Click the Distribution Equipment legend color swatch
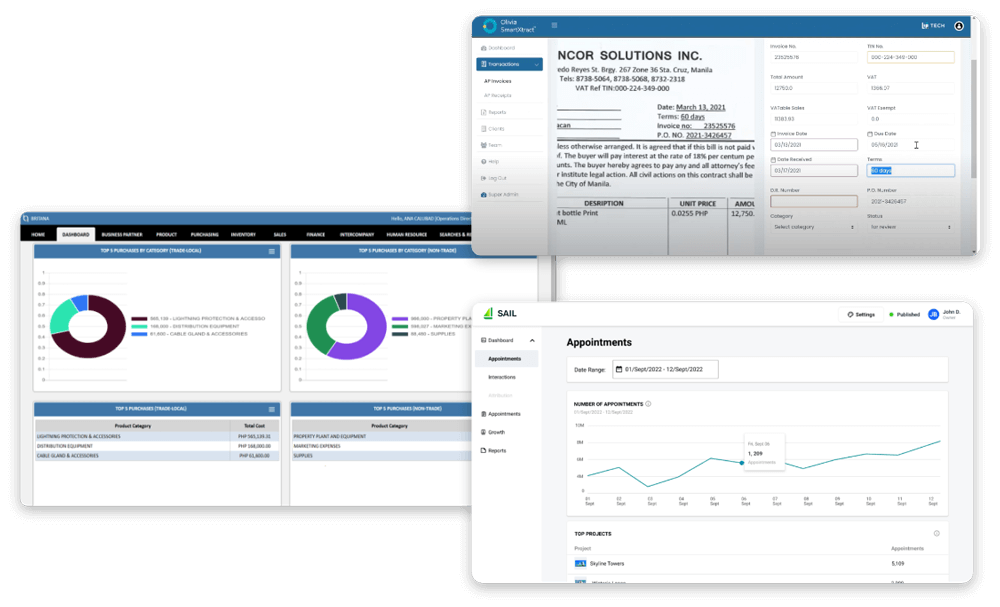This screenshot has width=1000, height=607. click(x=139, y=326)
